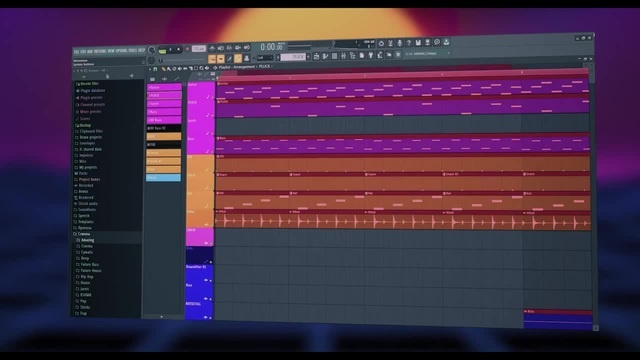
Task: Click the Record button in transport
Action: click(x=187, y=49)
